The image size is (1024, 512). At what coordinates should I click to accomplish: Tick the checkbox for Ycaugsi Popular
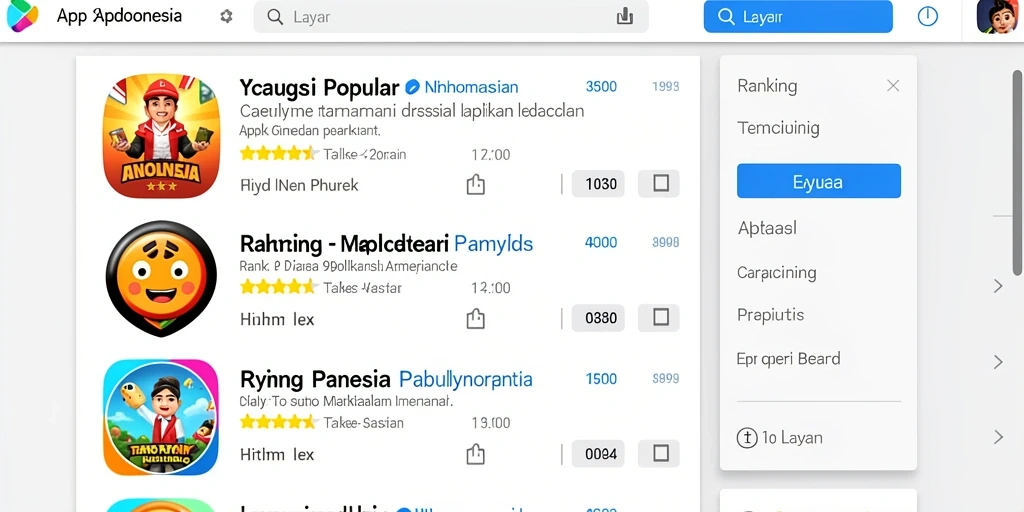click(660, 184)
